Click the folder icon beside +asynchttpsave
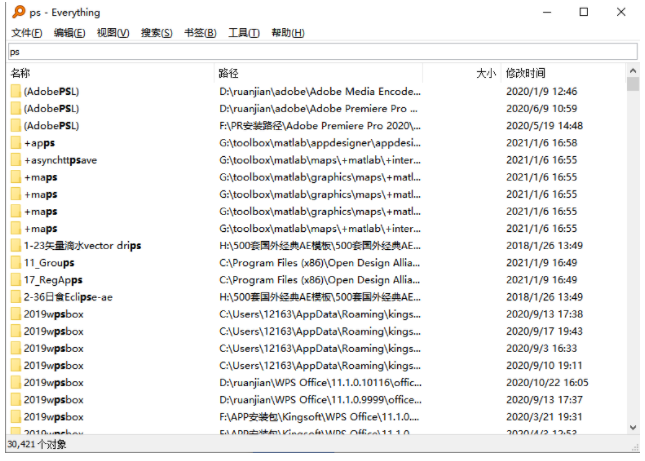The image size is (645, 461). pyautogui.click(x=16, y=160)
